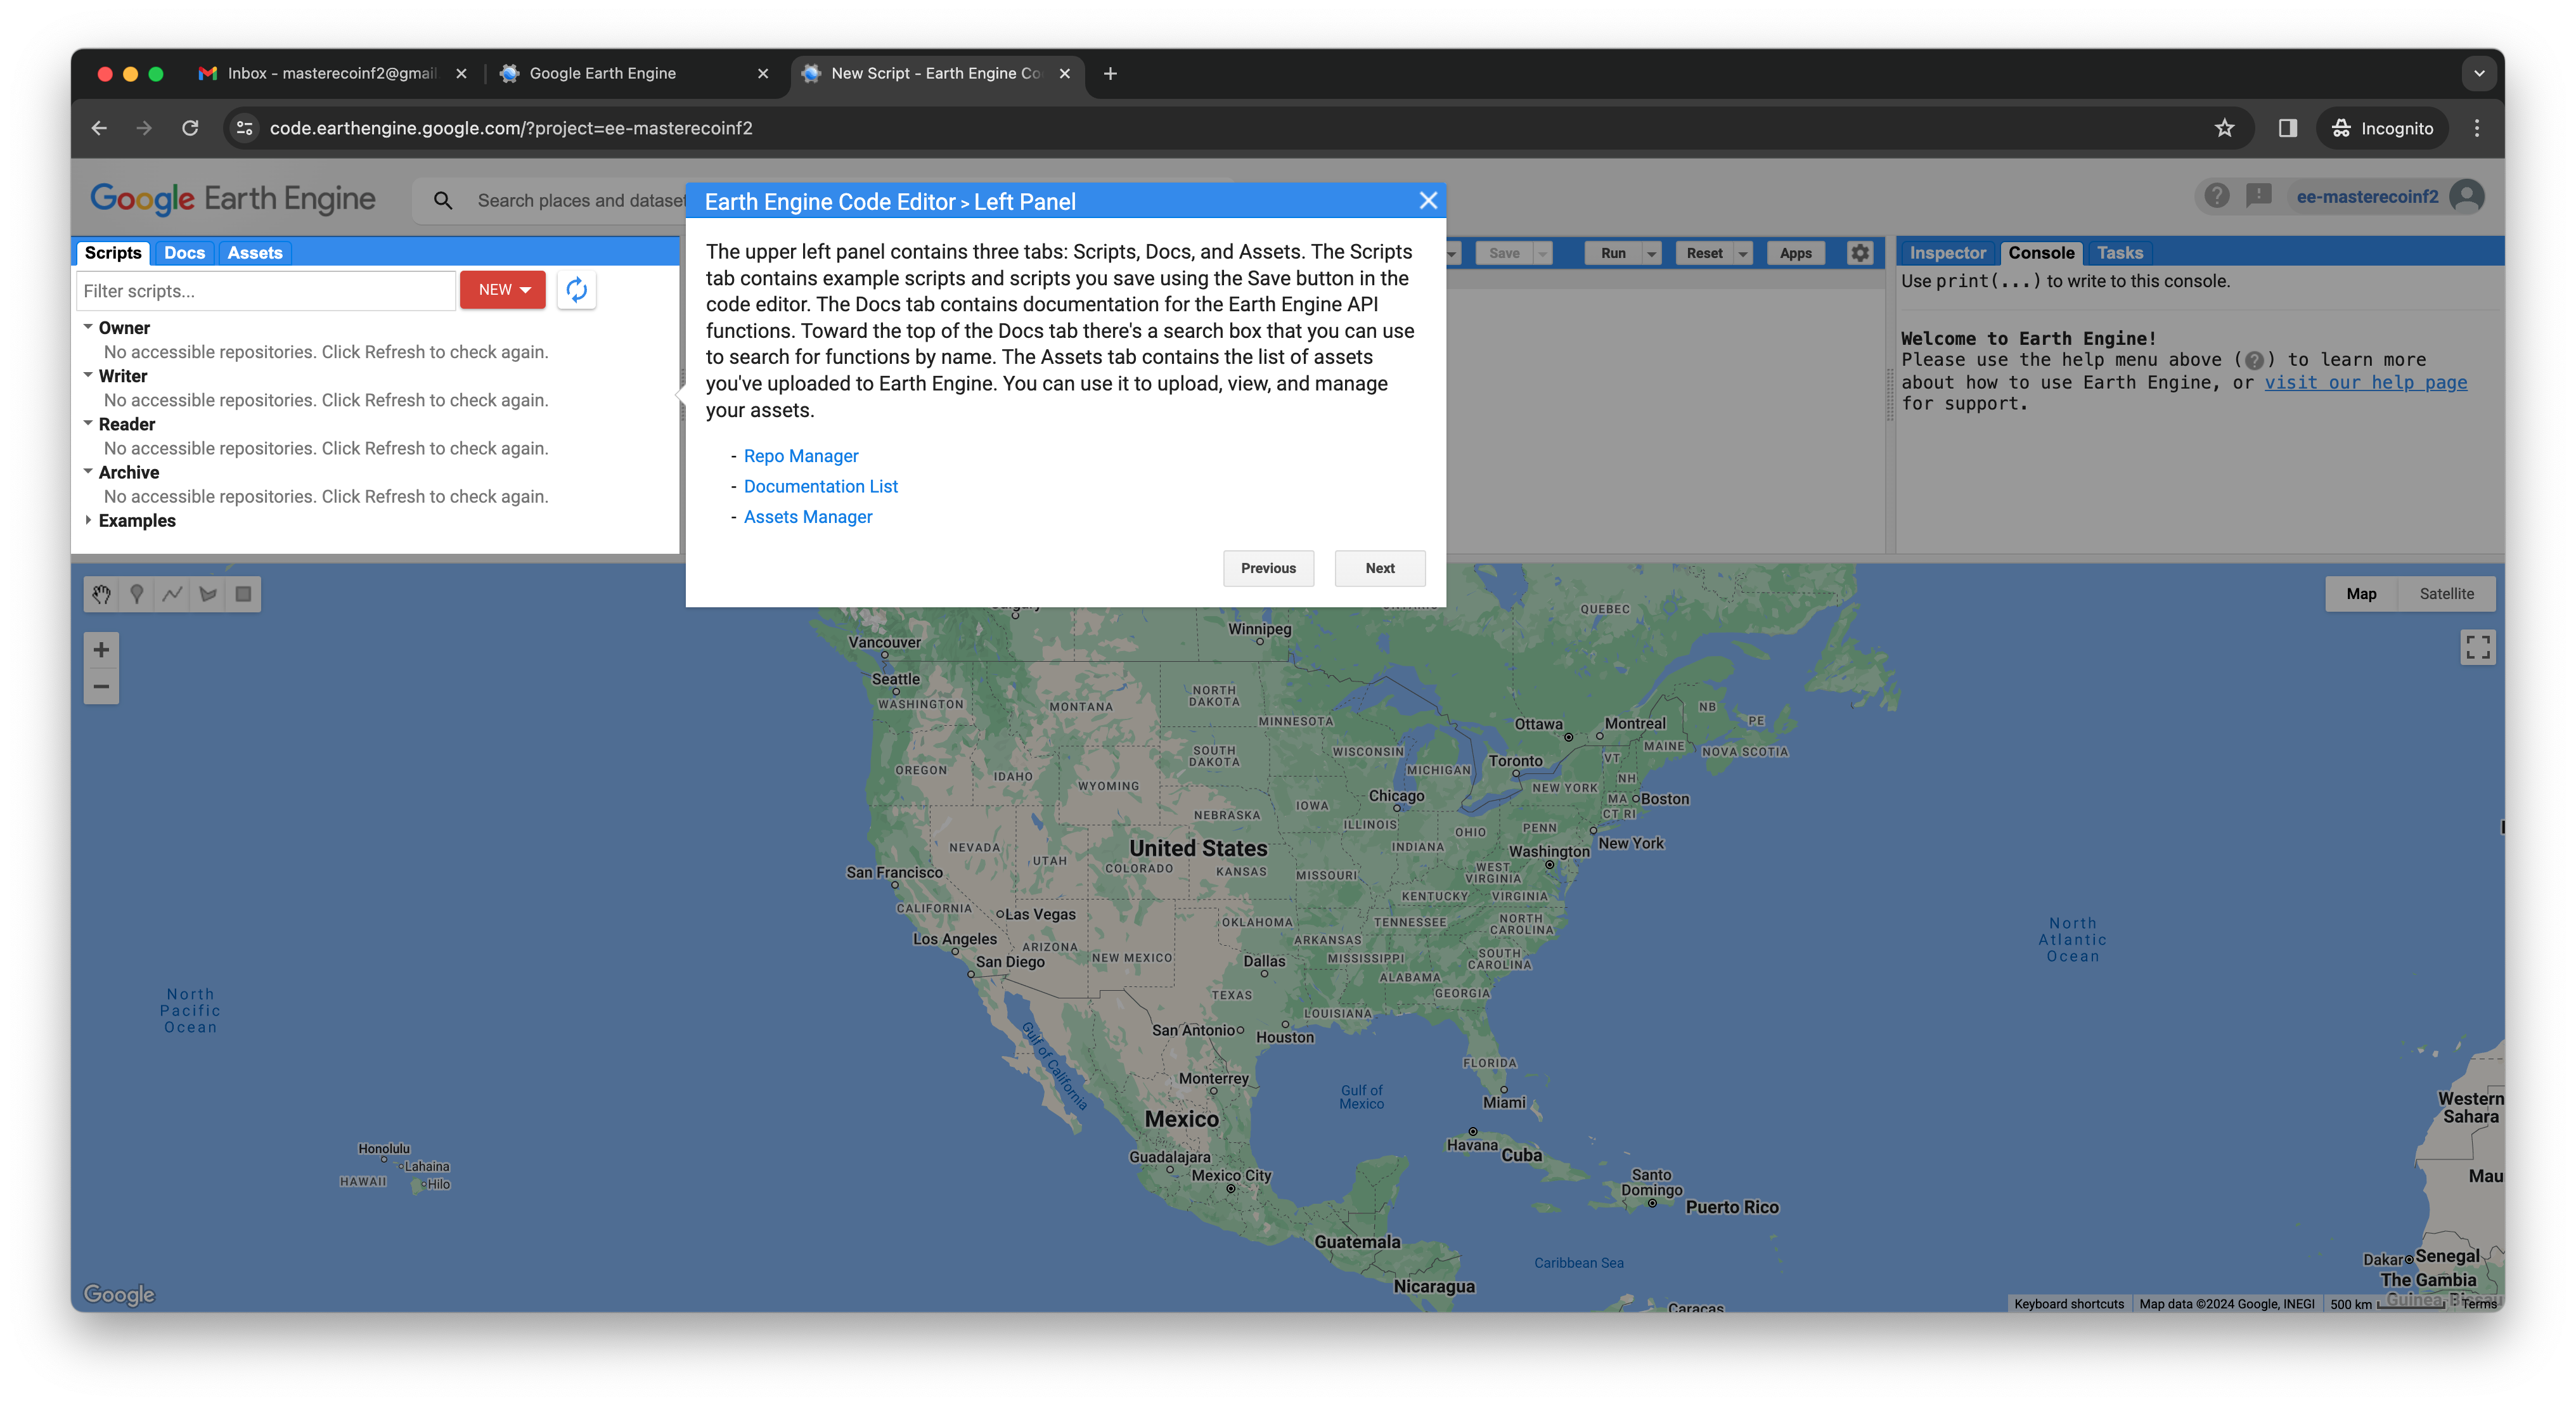Open the NEW script dropdown

pos(503,290)
